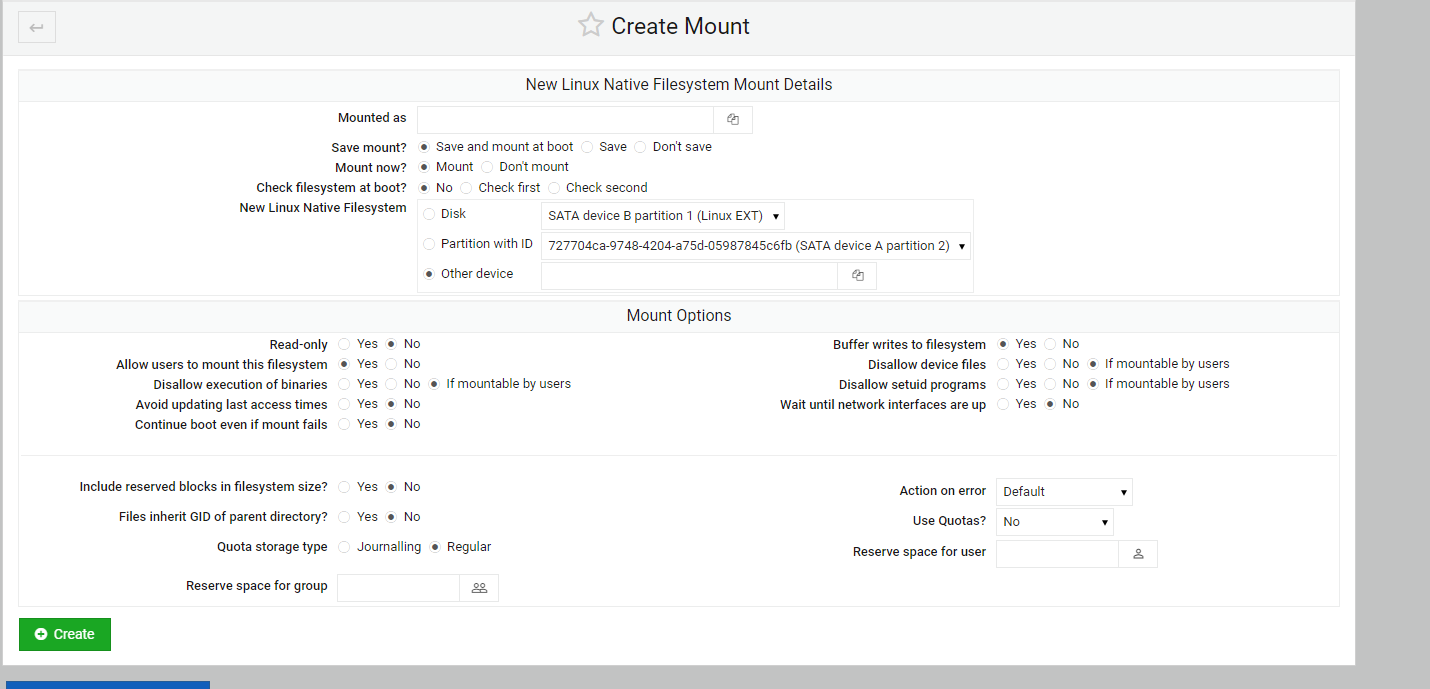Select 'Check second' radio option
The height and width of the screenshot is (689, 1430).
(x=554, y=188)
